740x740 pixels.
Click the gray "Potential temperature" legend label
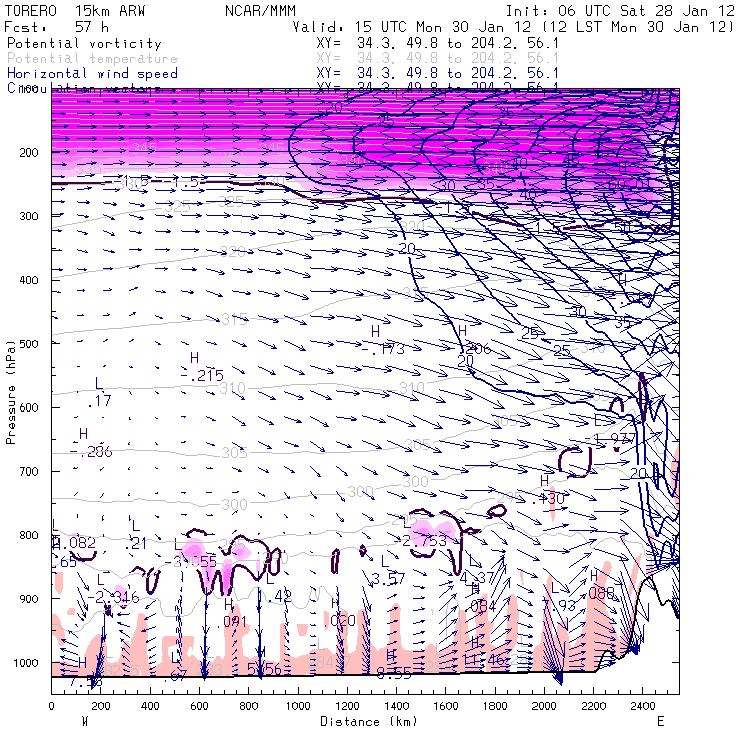pyautogui.click(x=92, y=59)
